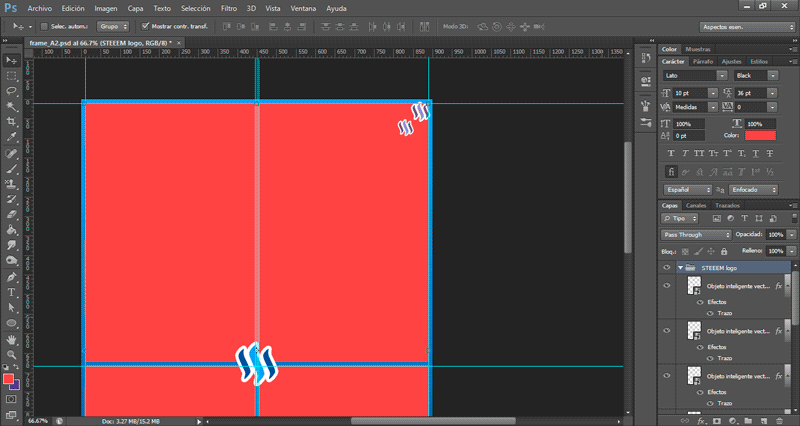Screen dimensions: 800x426
Task: Open the Archivo menu
Action: pos(39,9)
